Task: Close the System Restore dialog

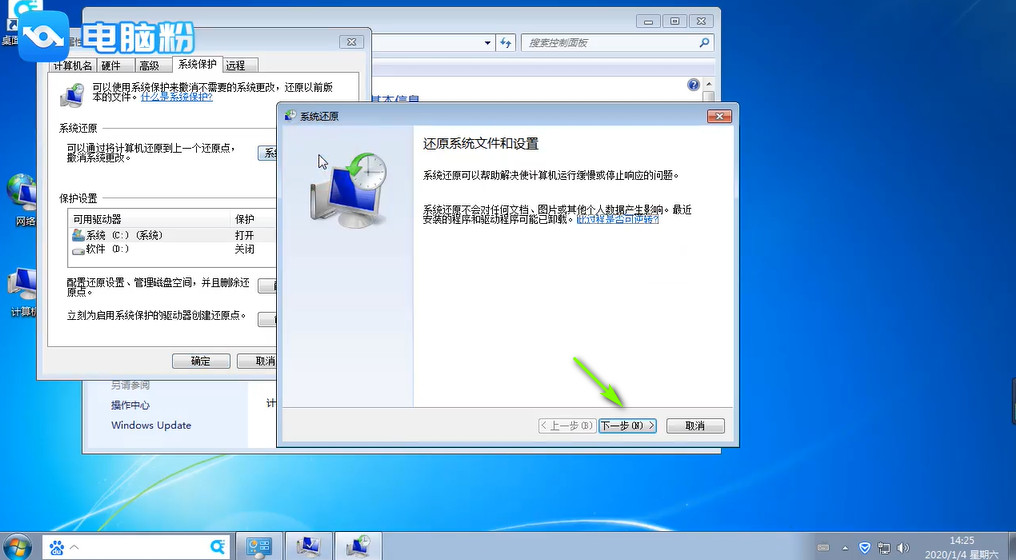Action: [719, 116]
